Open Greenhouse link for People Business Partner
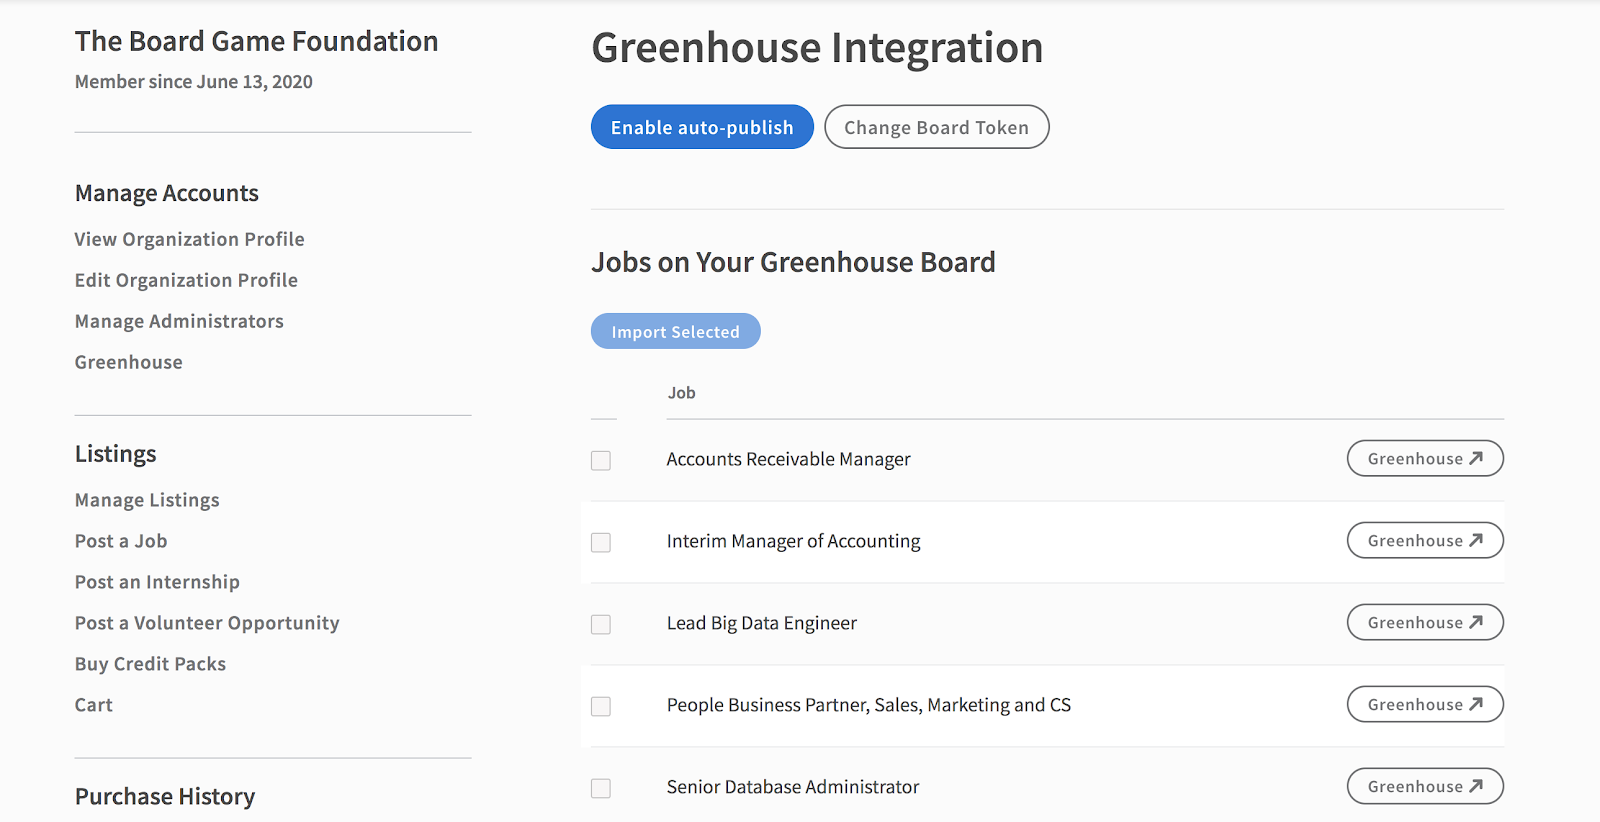 click(x=1425, y=704)
